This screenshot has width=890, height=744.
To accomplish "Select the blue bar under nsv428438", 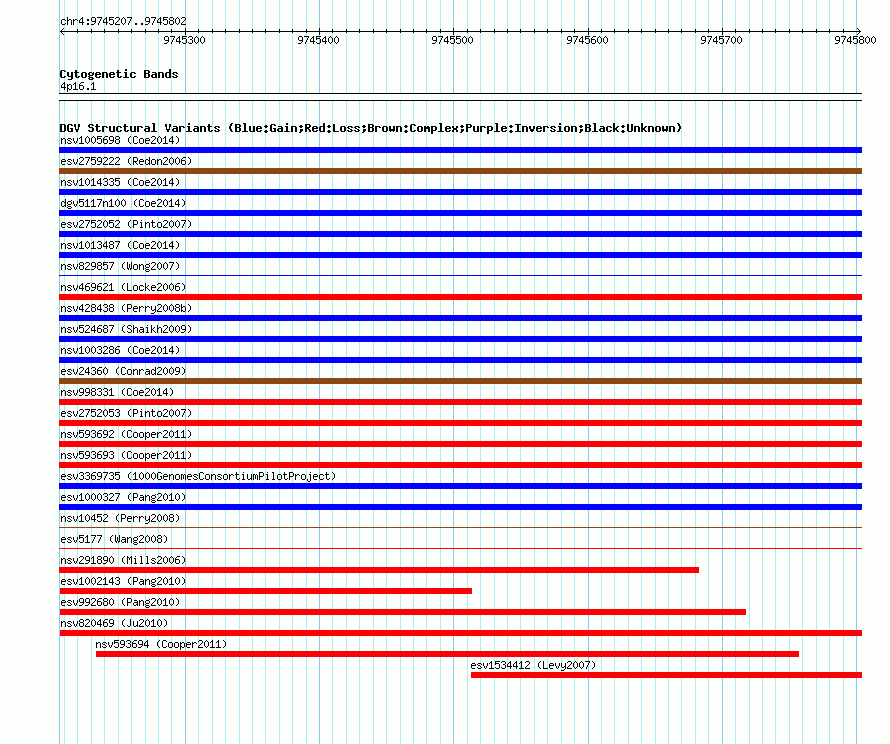I will tap(460, 318).
